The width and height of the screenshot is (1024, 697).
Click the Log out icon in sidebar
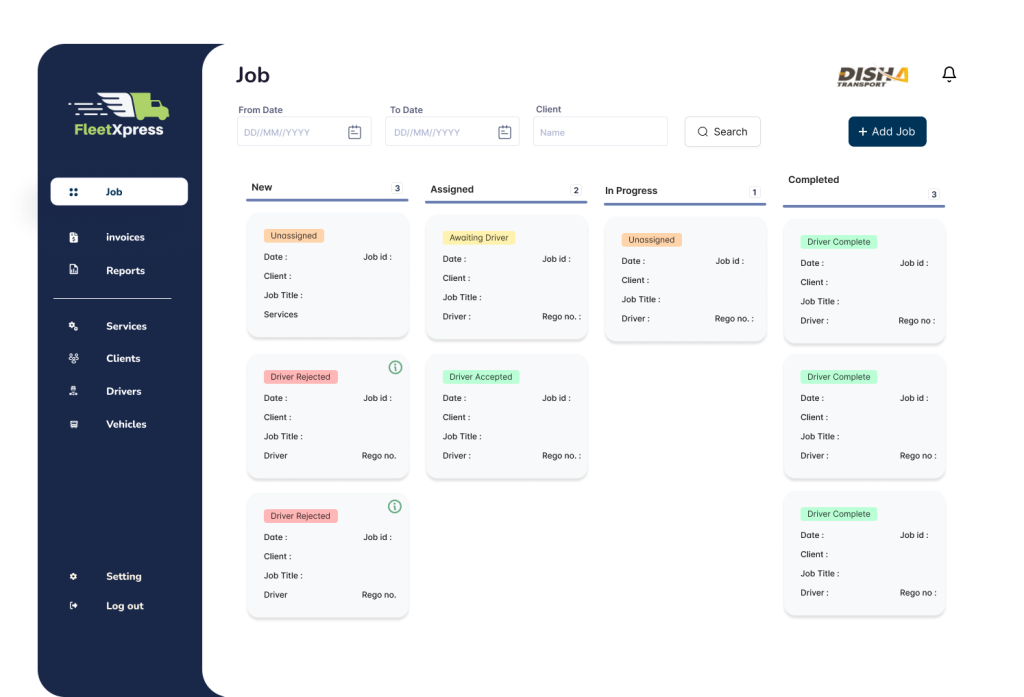tap(73, 606)
